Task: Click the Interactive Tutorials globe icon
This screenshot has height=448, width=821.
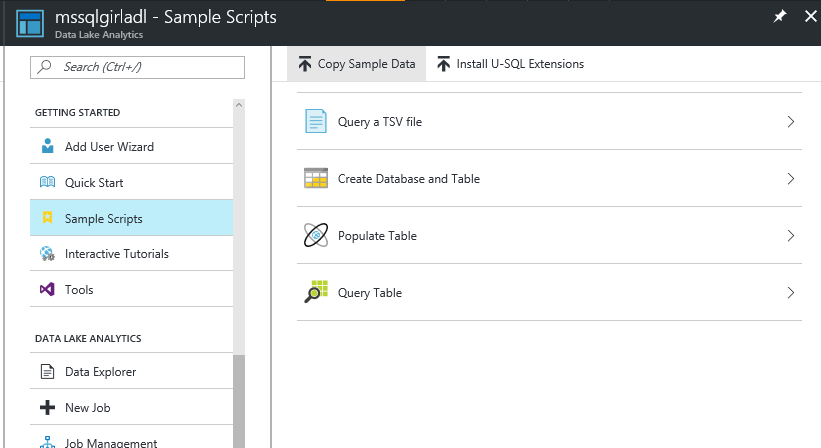Action: point(48,254)
